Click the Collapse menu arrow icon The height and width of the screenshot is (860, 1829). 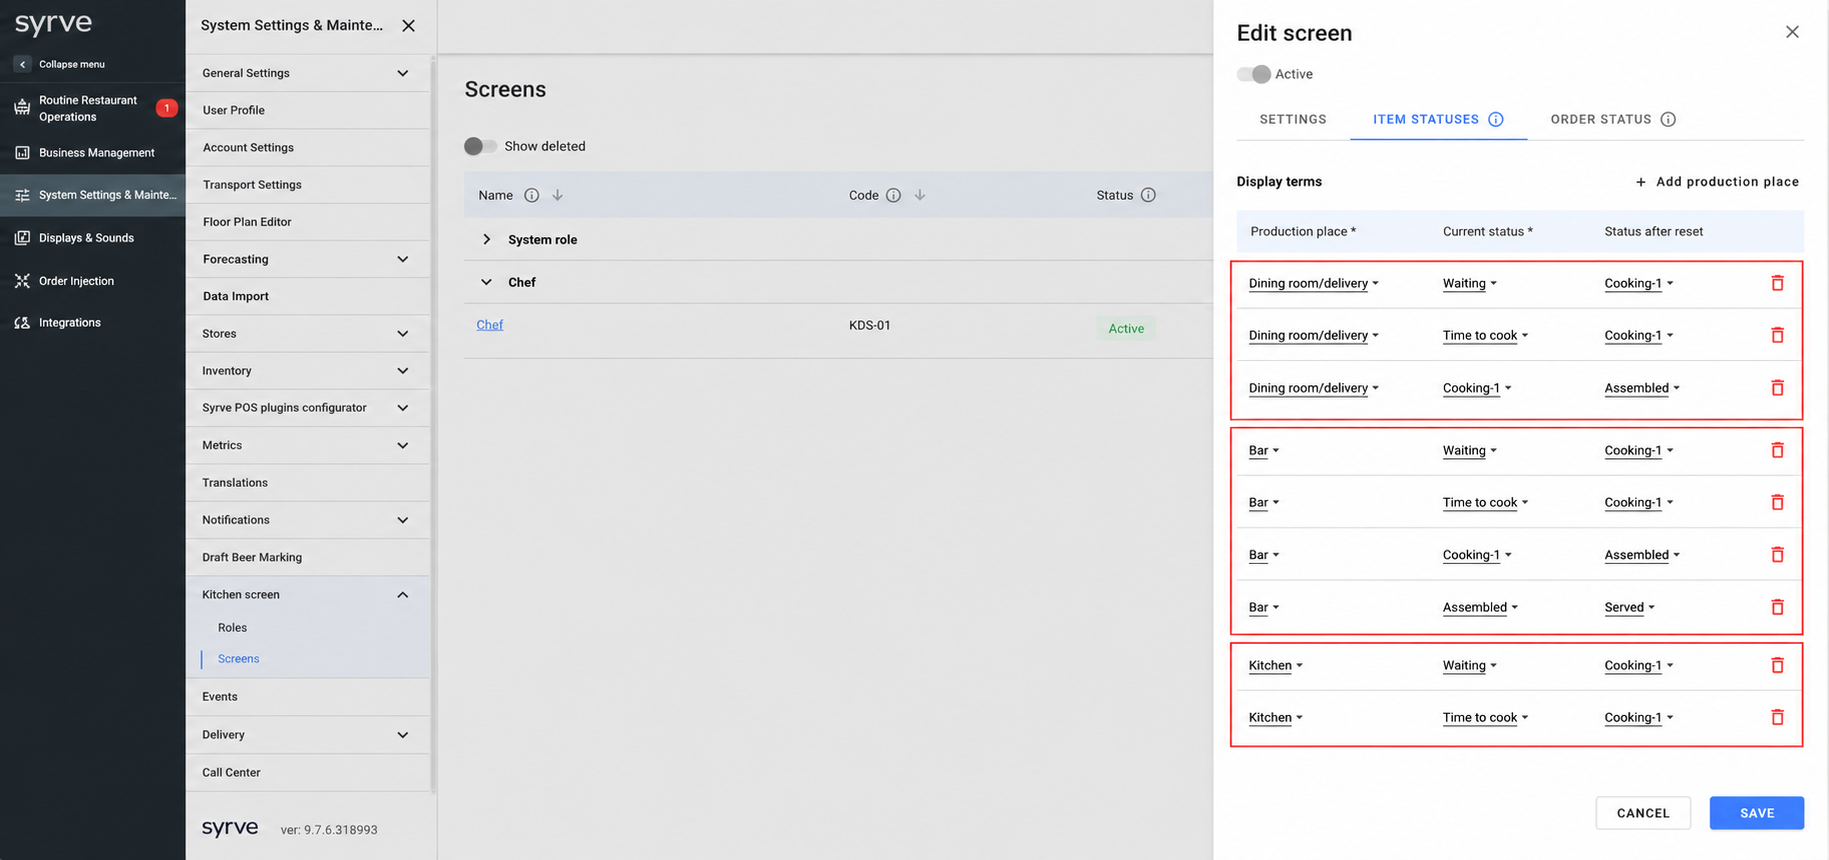click(22, 64)
